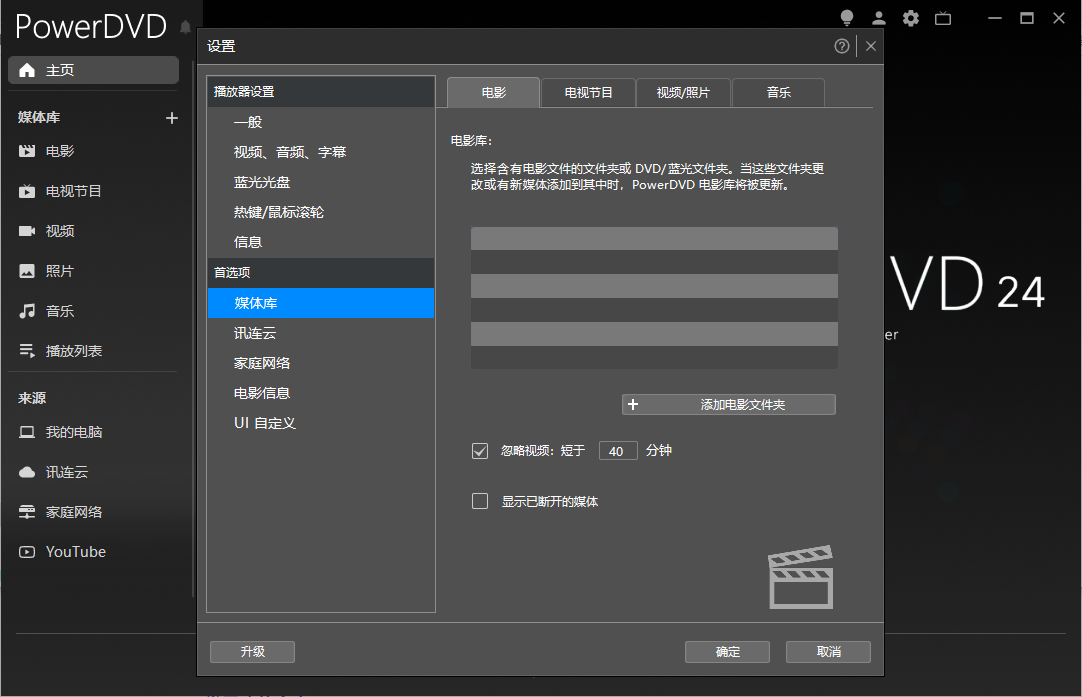This screenshot has width=1082, height=697.
Task: Click the YouTube play icon in sidebar
Action: pos(27,552)
